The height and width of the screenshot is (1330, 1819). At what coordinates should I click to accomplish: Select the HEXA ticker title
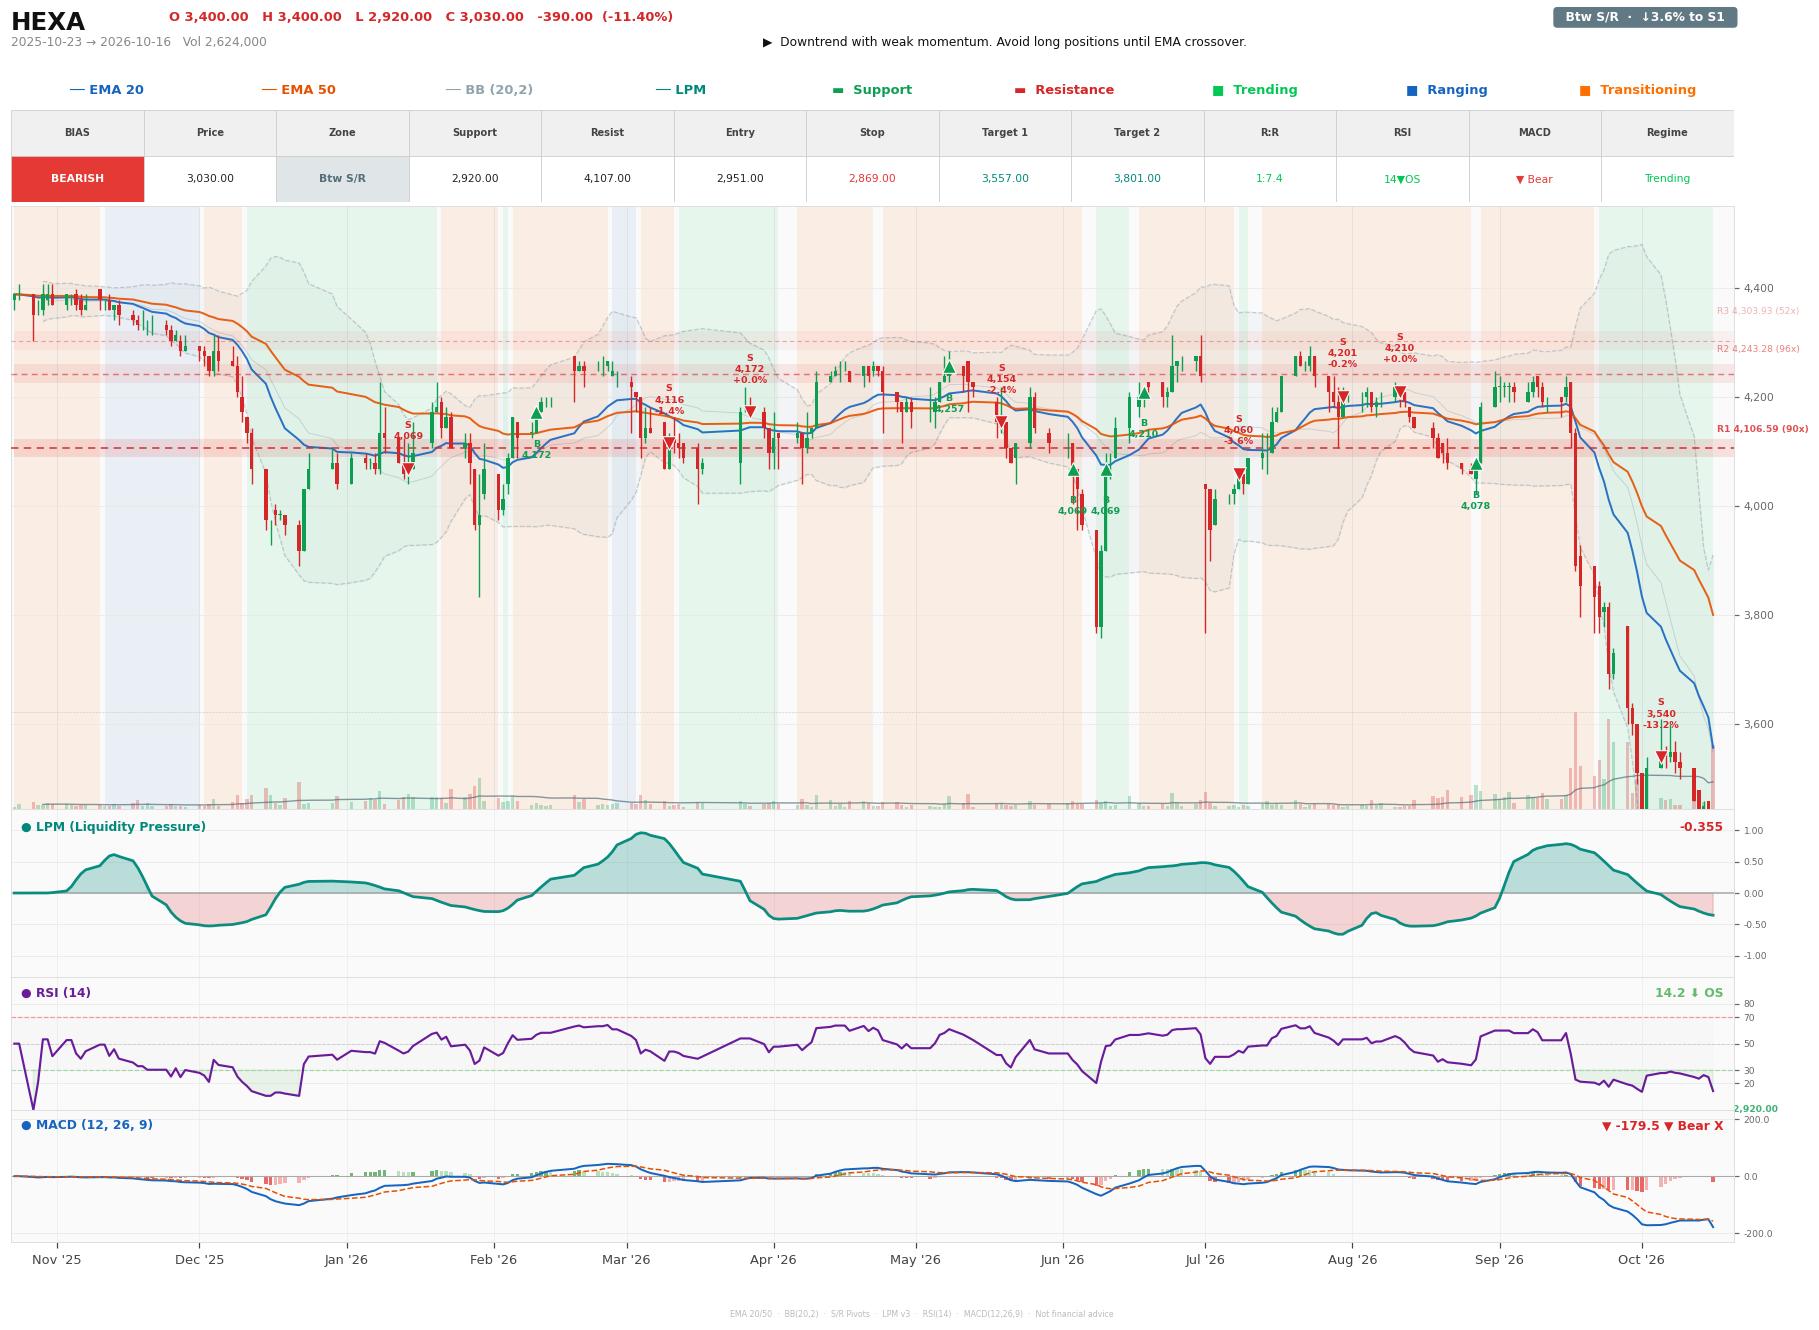point(48,22)
